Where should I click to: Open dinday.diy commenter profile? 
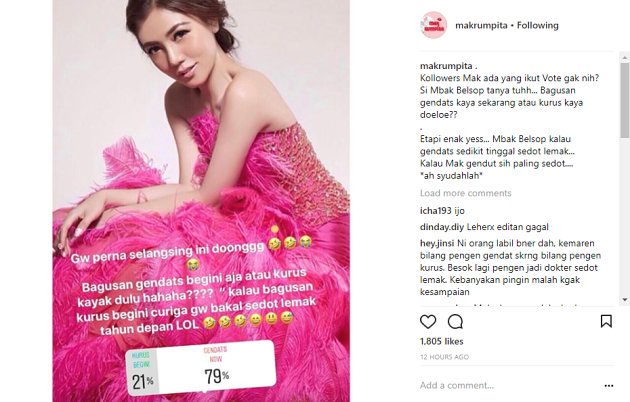[442, 227]
